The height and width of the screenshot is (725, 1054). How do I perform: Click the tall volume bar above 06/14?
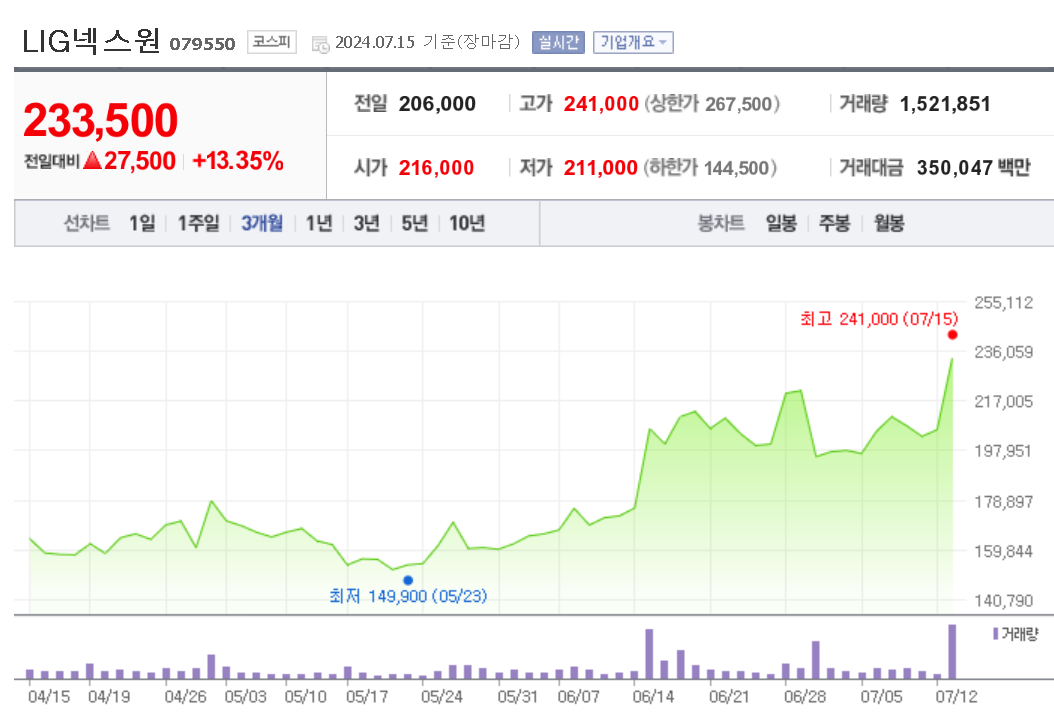click(x=649, y=654)
